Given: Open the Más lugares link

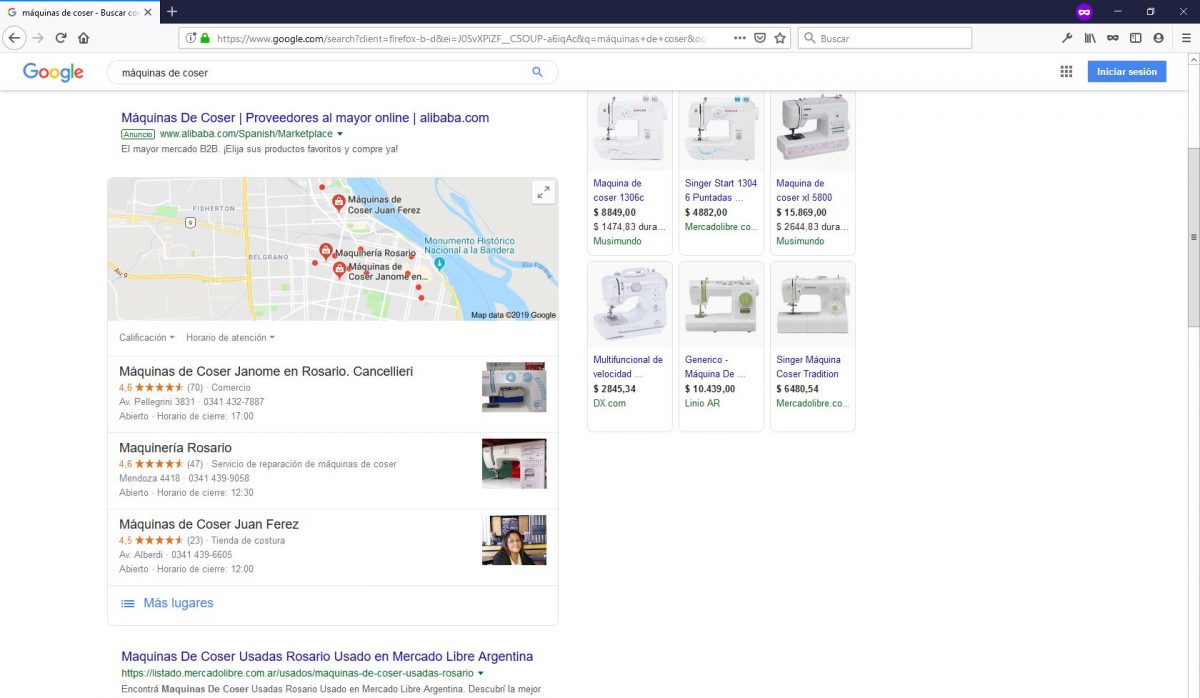Looking at the screenshot, I should point(177,603).
